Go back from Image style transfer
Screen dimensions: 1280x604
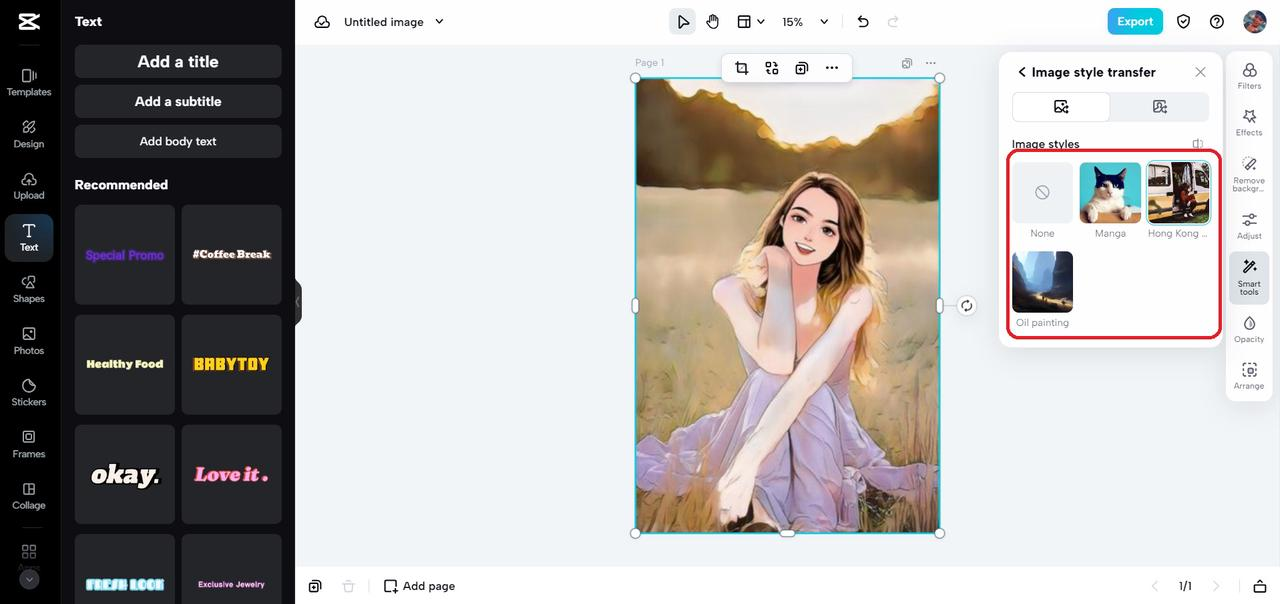pos(1021,72)
